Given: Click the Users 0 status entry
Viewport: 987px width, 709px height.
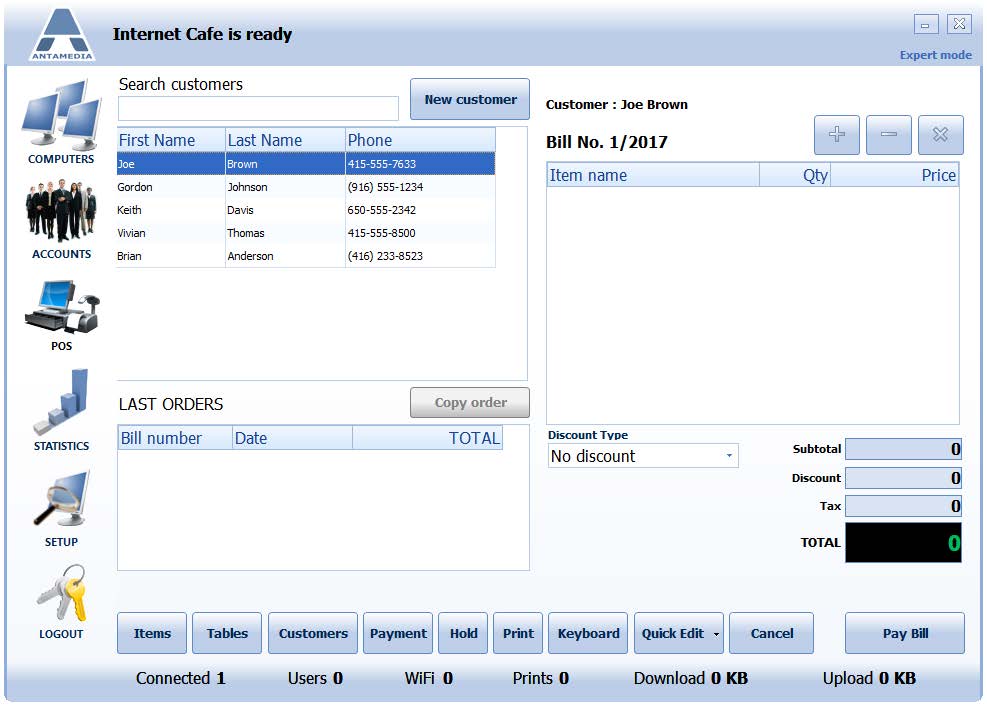Looking at the screenshot, I should (x=315, y=679).
